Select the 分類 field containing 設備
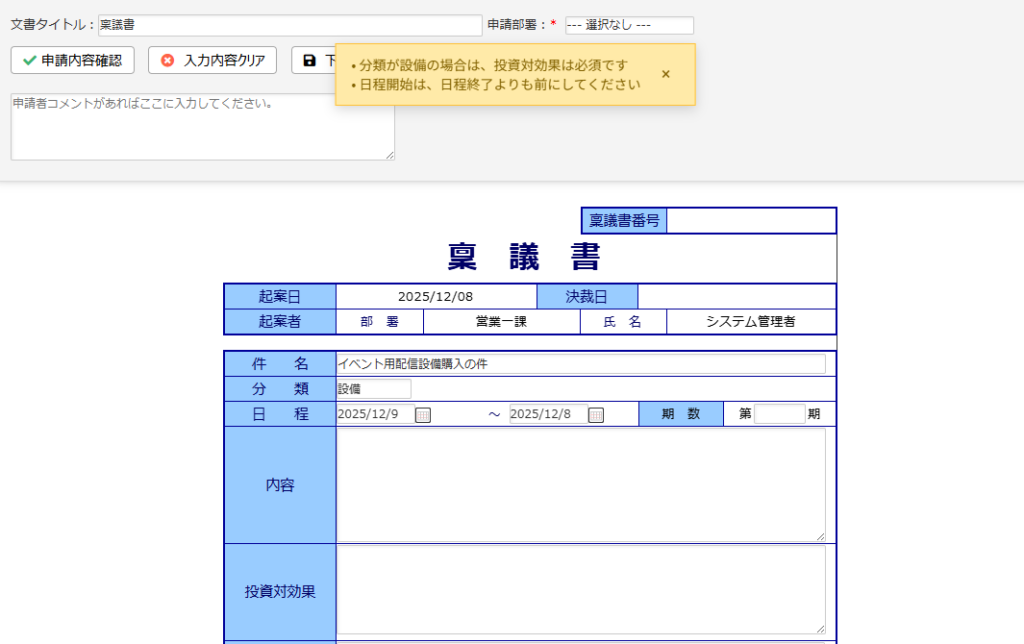 click(x=373, y=389)
